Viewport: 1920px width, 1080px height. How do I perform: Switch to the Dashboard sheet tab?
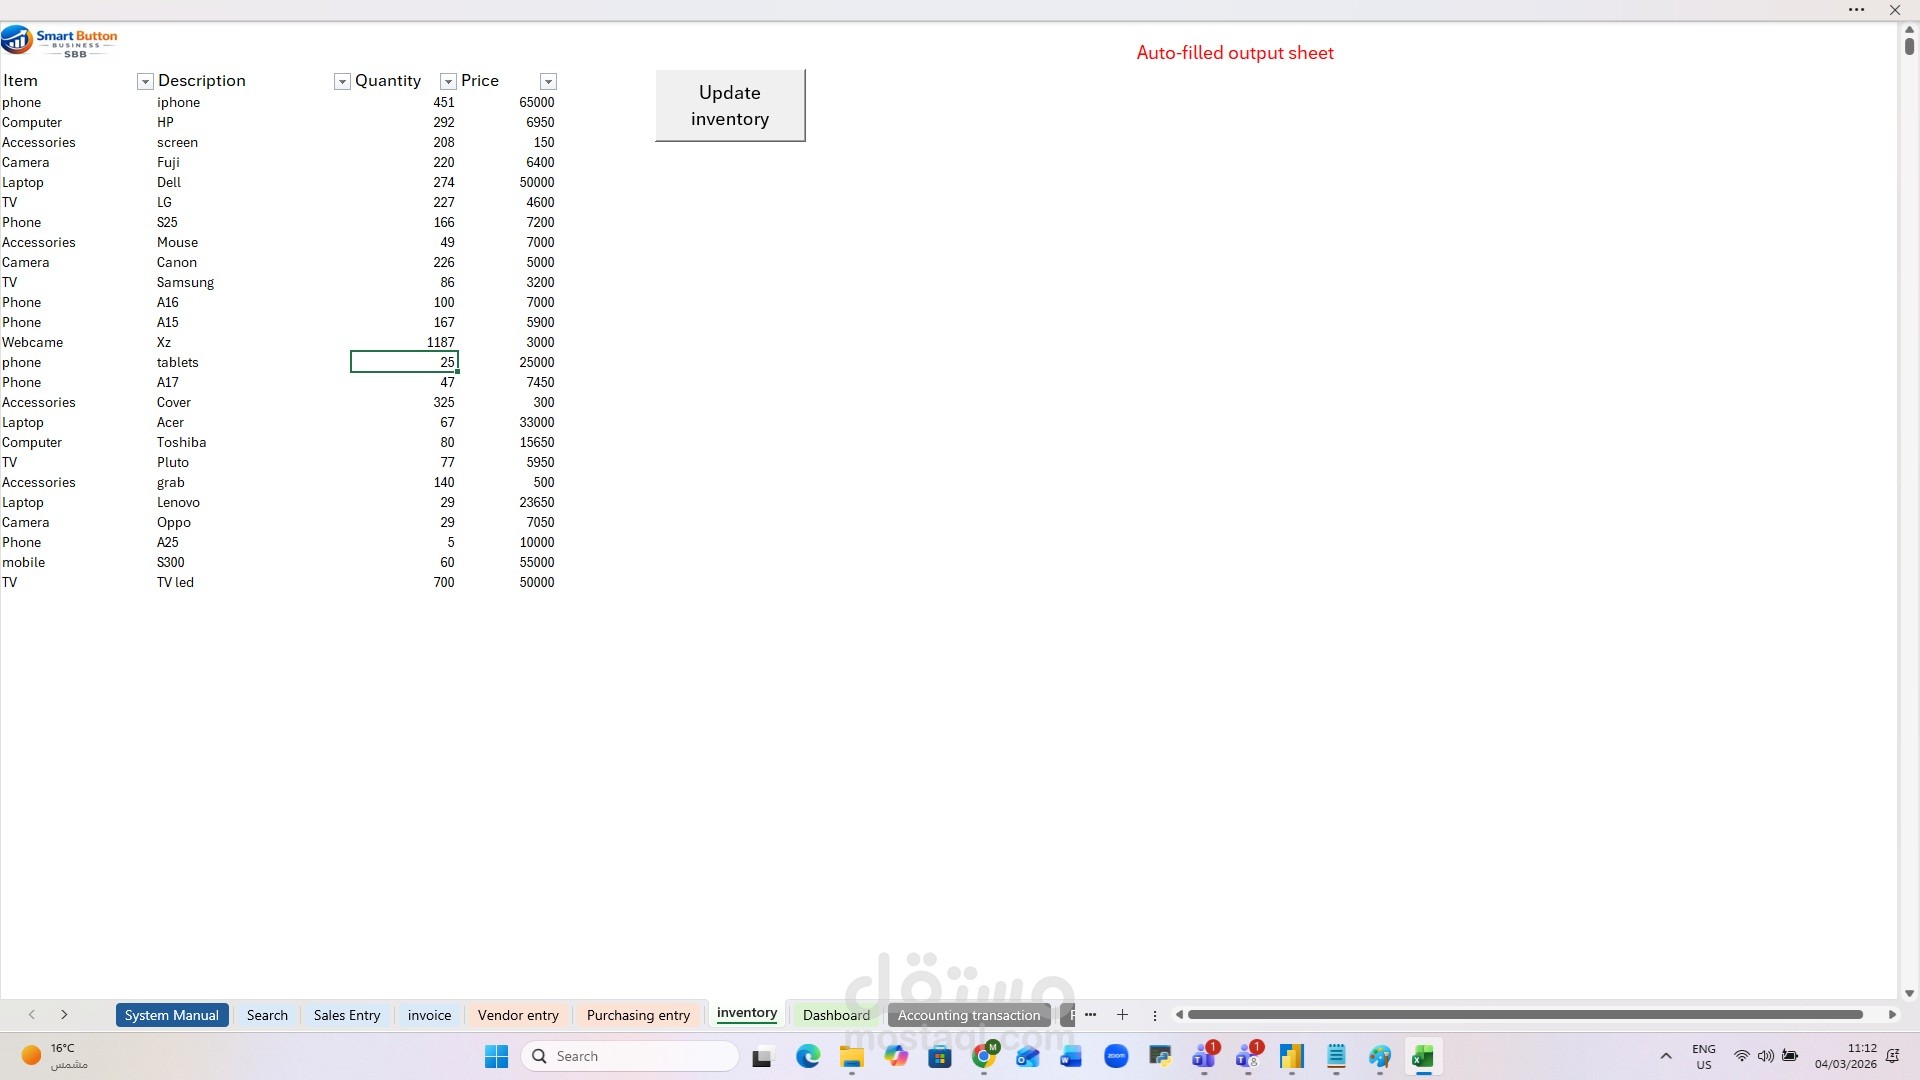pos(836,1015)
